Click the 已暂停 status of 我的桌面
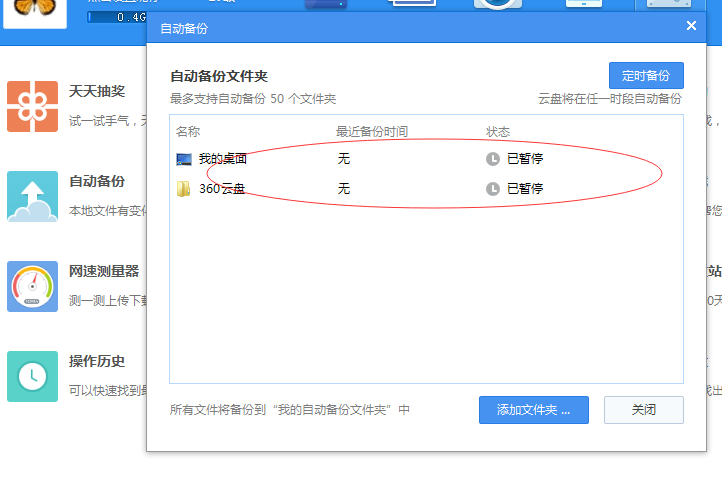Screen dimensions: 722x491 [525, 159]
